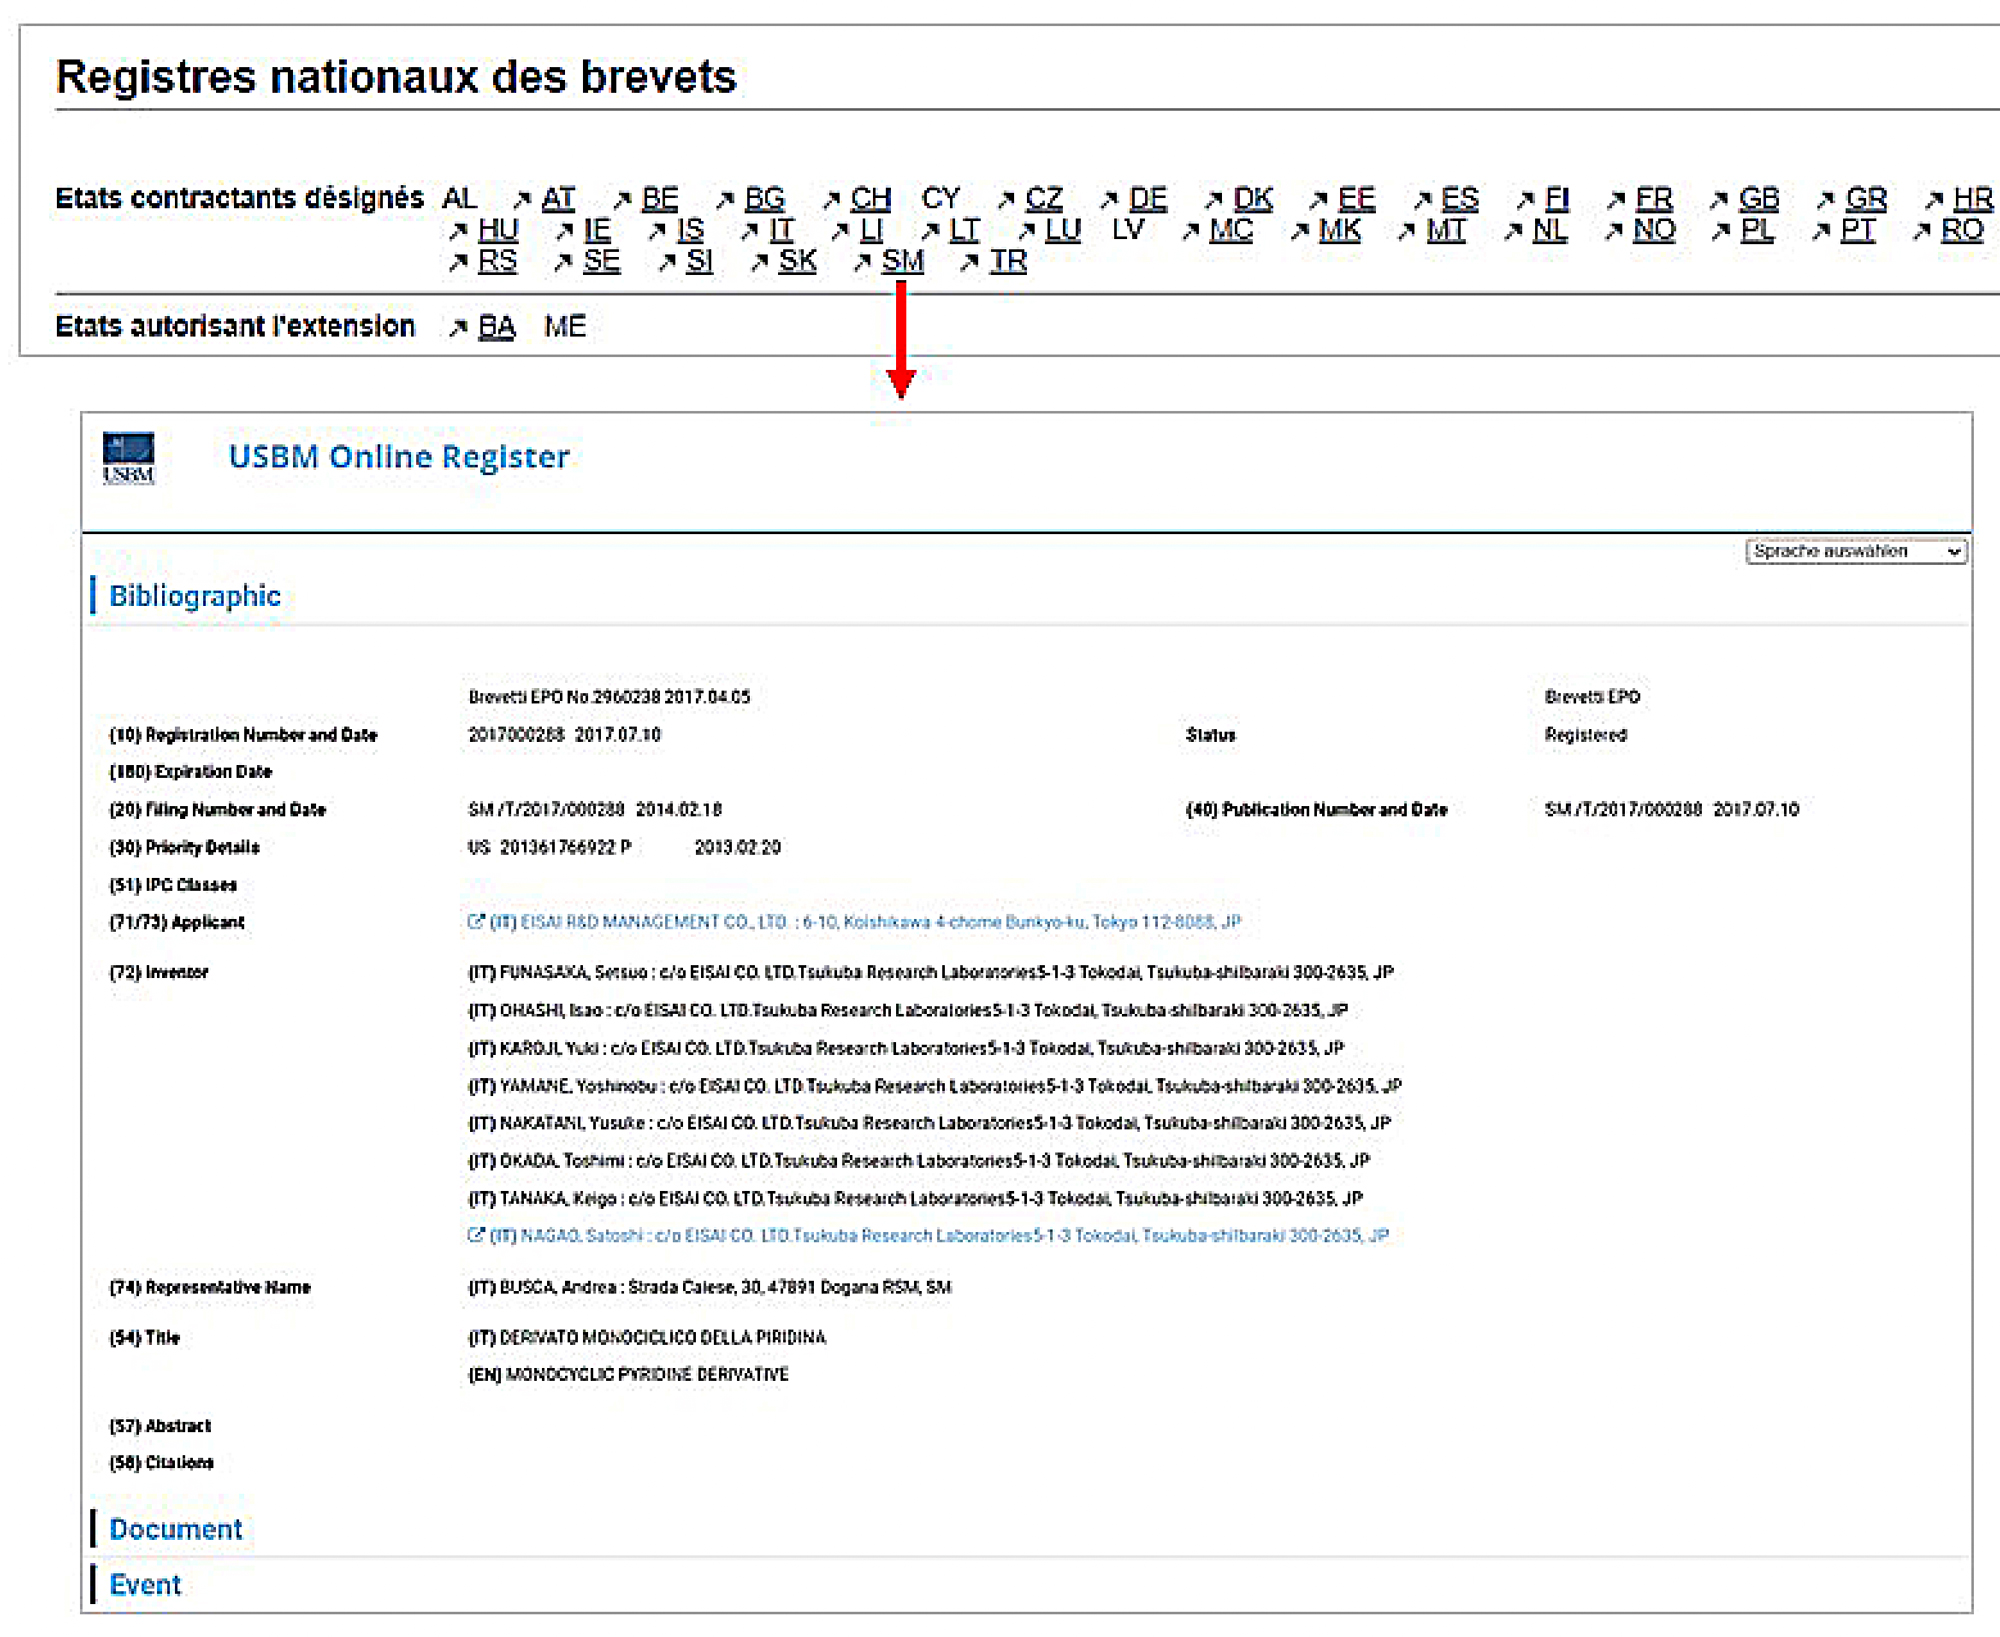Click arrow icon before TR country code

tap(969, 262)
